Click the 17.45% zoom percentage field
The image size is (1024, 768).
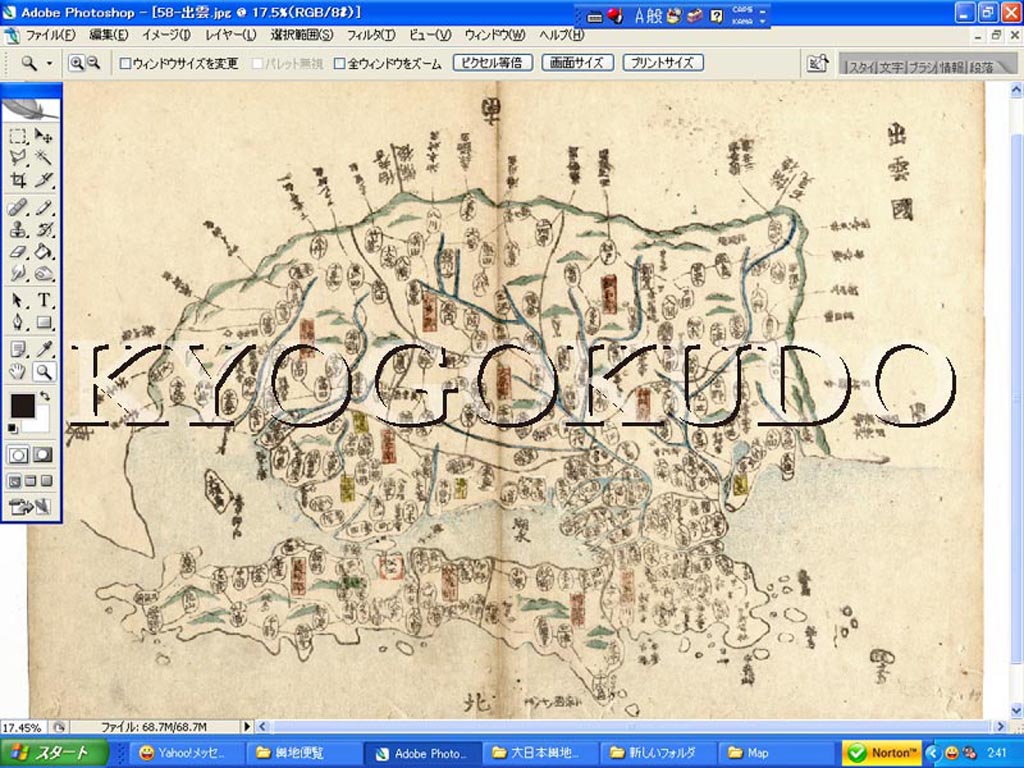click(x=24, y=727)
